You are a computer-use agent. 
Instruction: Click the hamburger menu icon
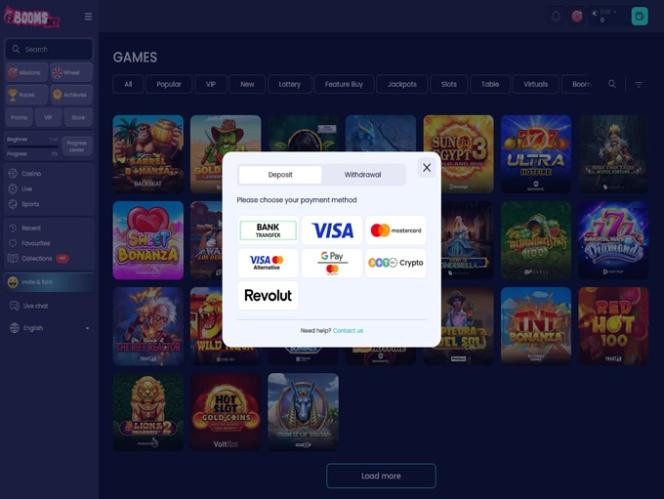click(x=88, y=17)
